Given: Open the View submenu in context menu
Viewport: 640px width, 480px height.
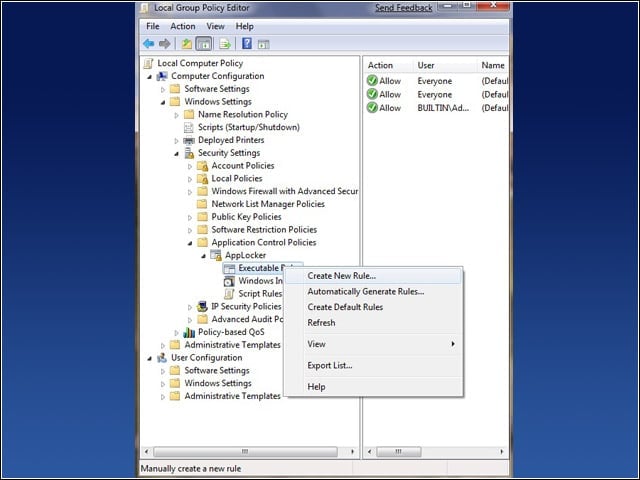Looking at the screenshot, I should (x=373, y=344).
